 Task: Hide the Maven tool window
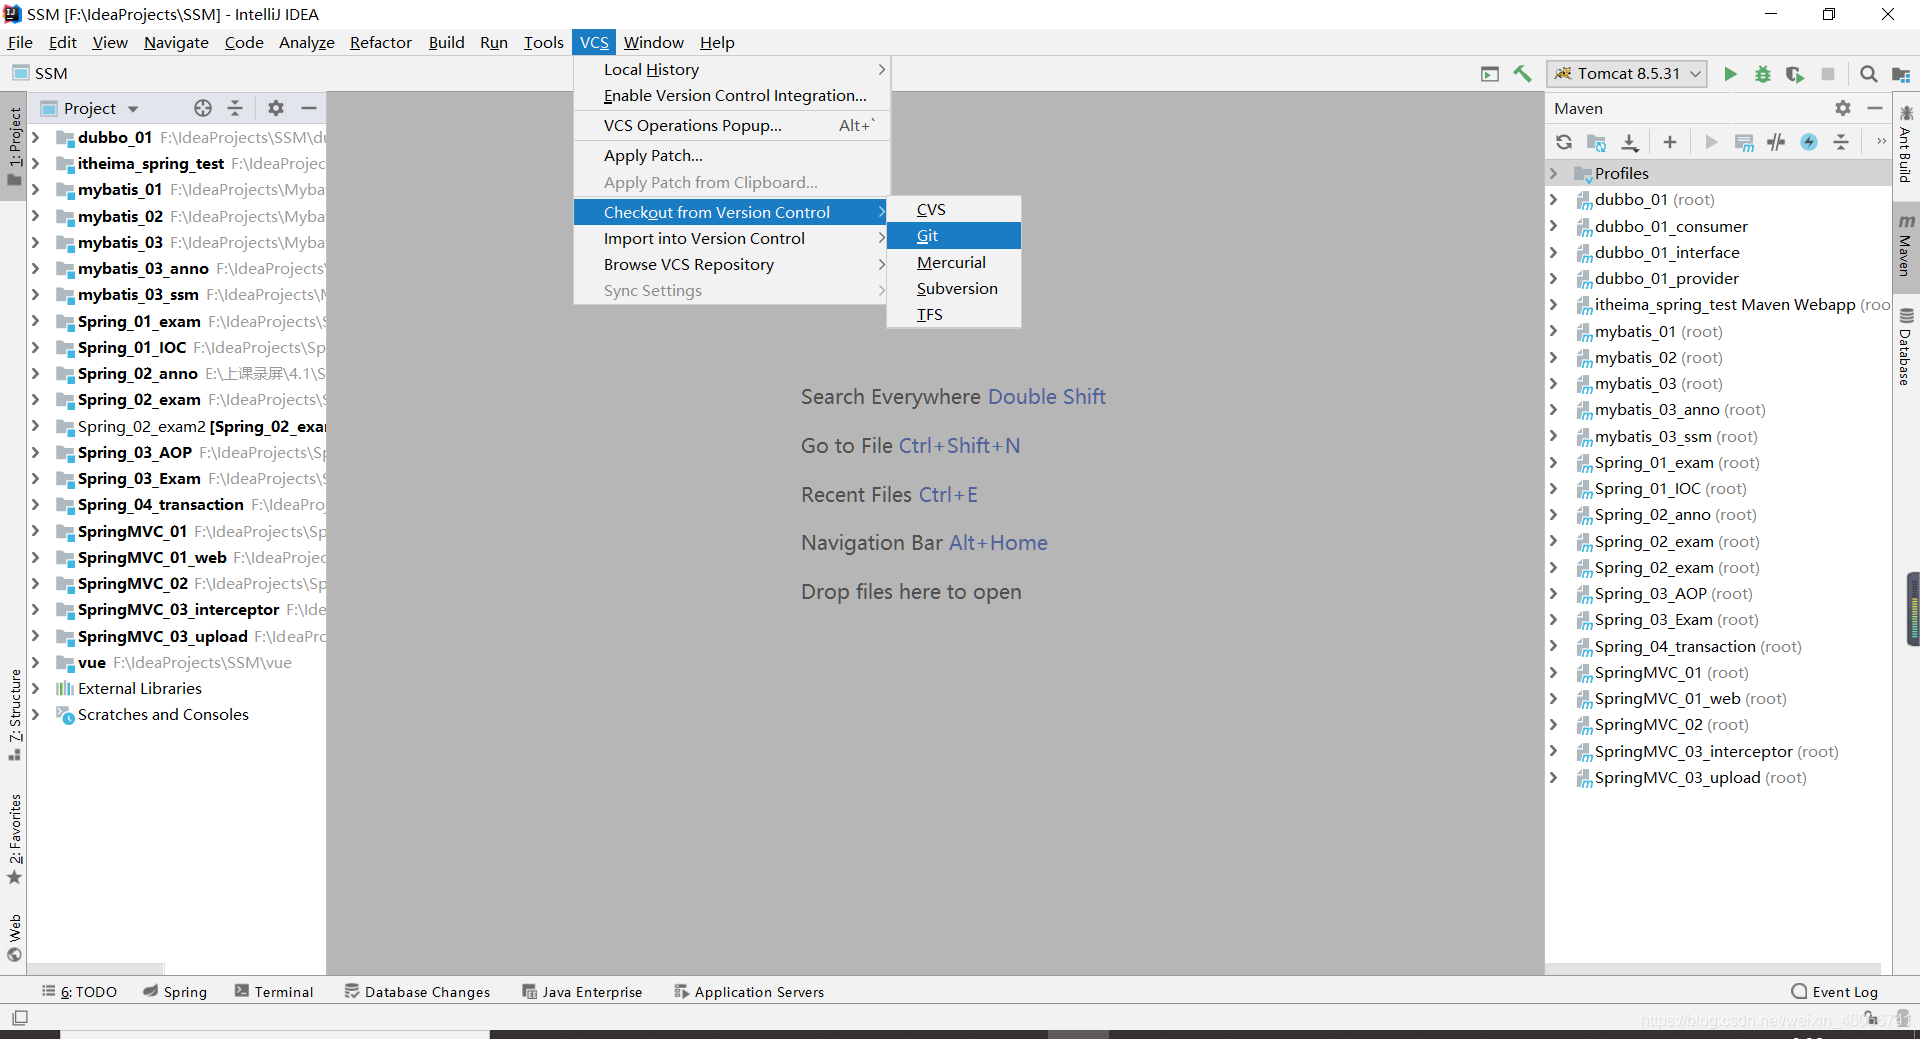tap(1875, 108)
